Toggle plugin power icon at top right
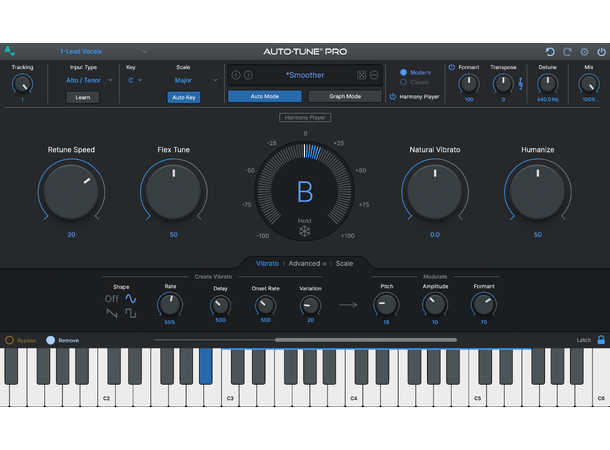Image resolution: width=610 pixels, height=450 pixels. click(x=601, y=52)
